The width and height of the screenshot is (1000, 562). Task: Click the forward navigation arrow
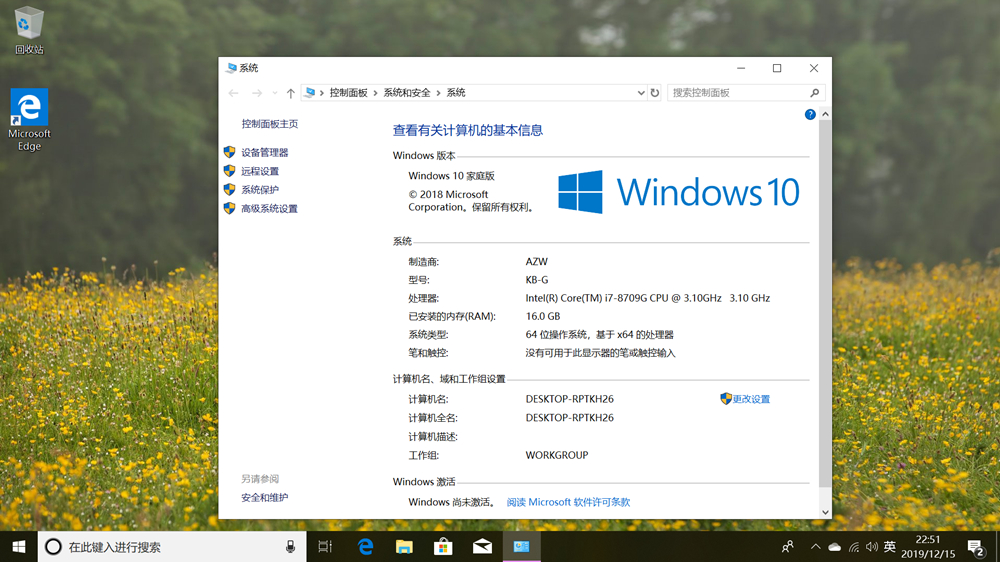[x=256, y=93]
